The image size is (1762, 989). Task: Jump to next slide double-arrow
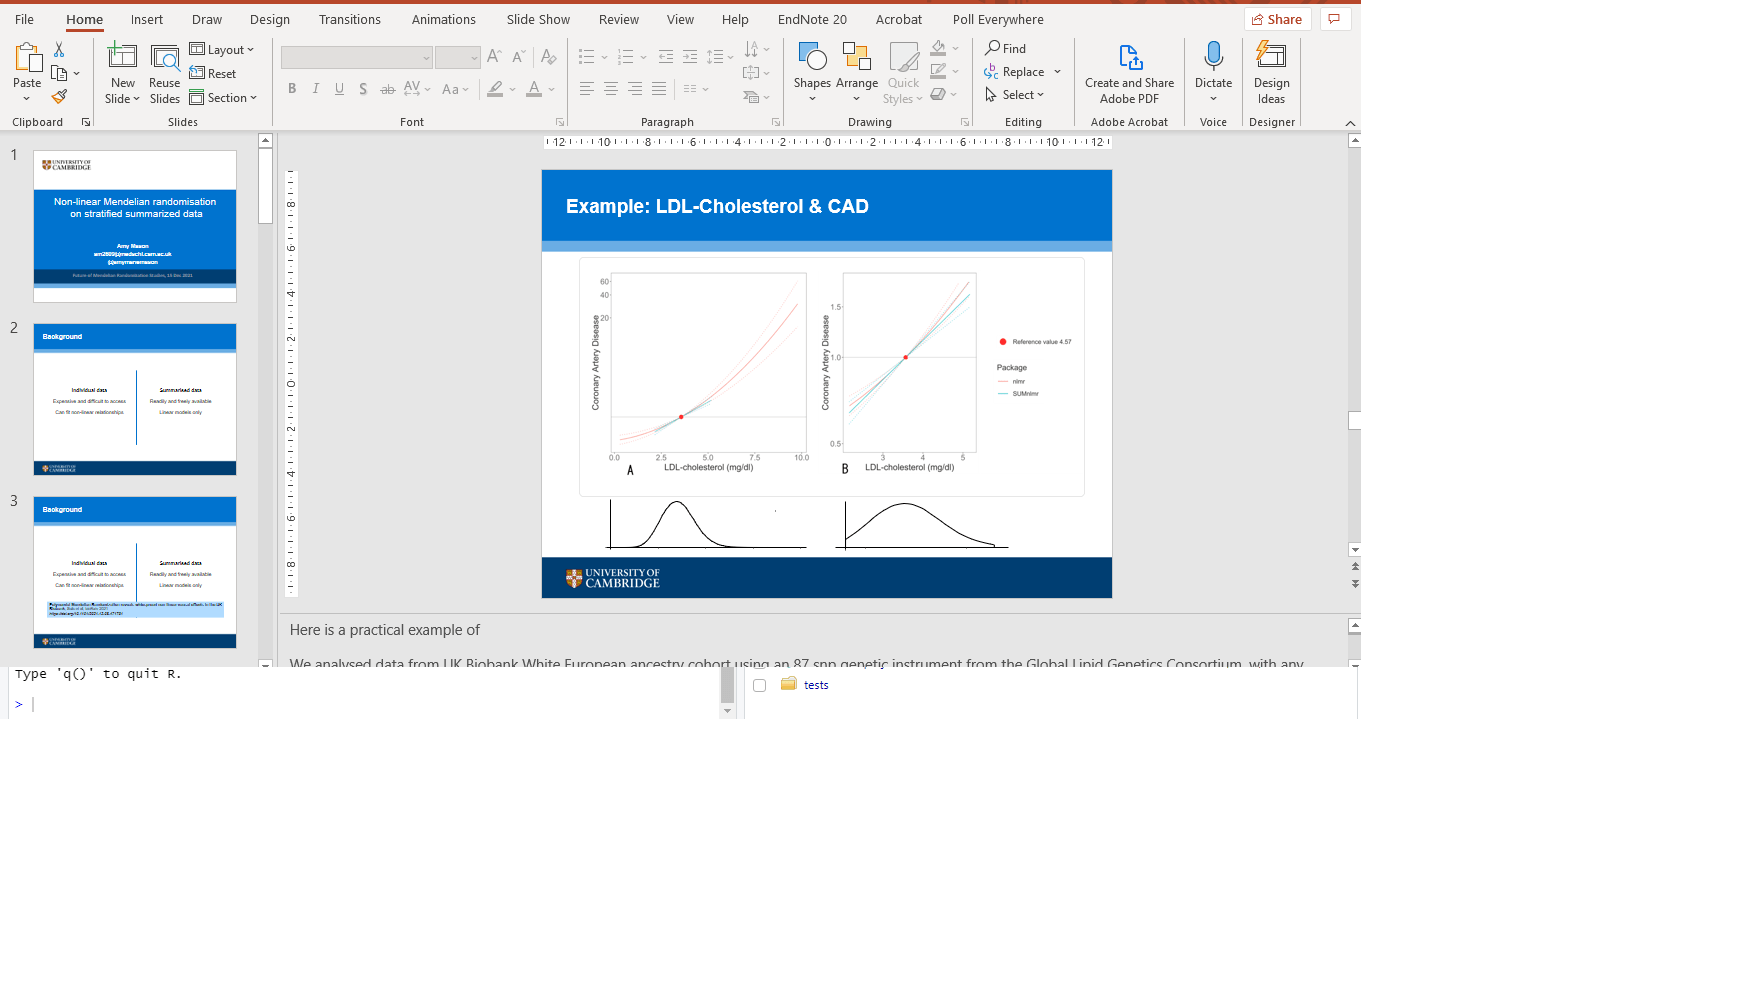(1355, 584)
